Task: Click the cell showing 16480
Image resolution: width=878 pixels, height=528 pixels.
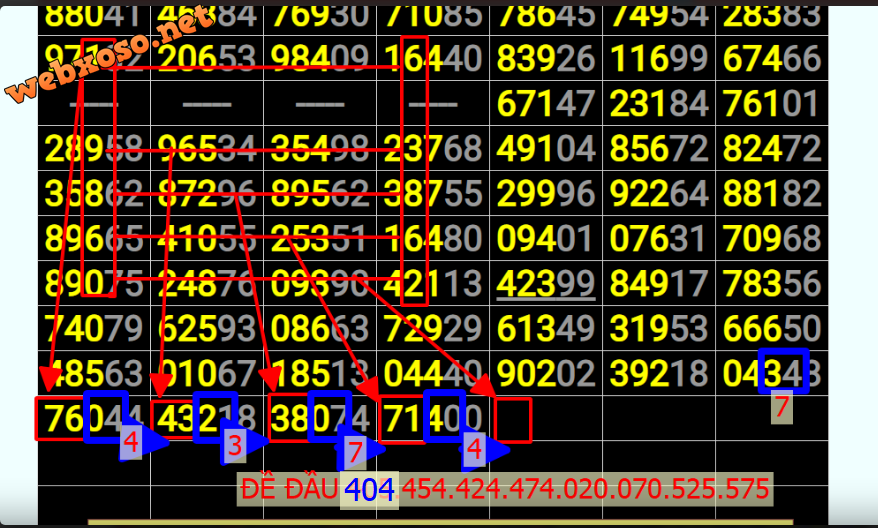Action: (x=433, y=238)
